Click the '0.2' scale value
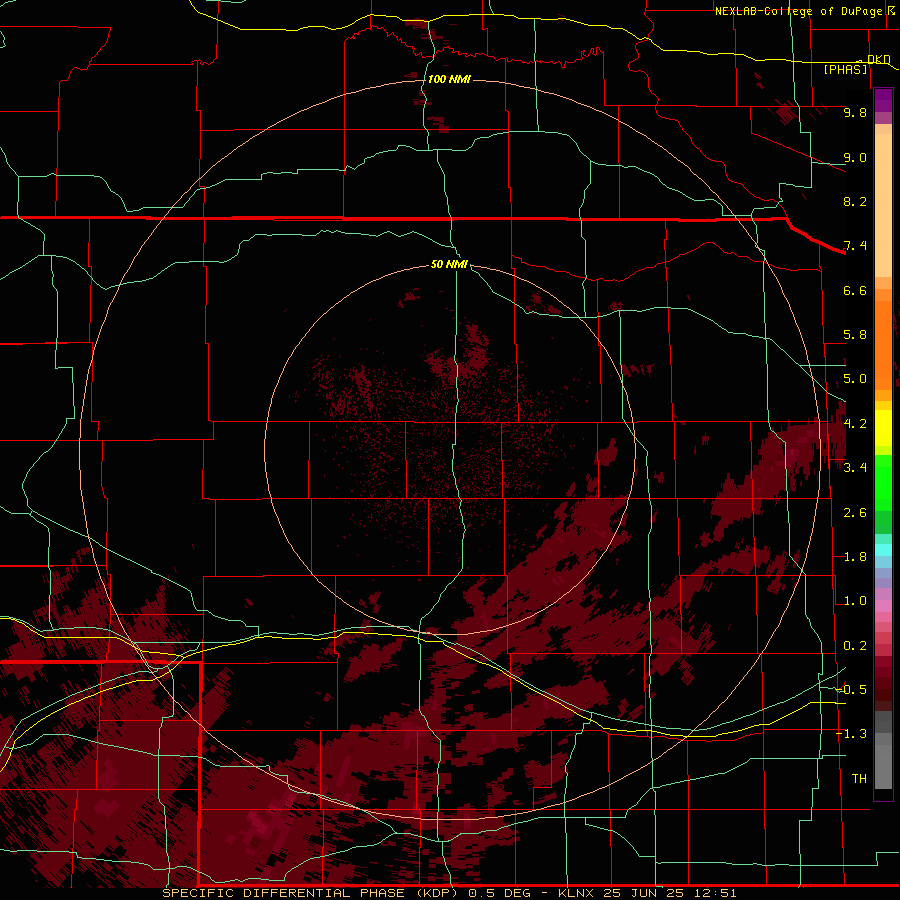Image resolution: width=900 pixels, height=900 pixels. point(855,646)
